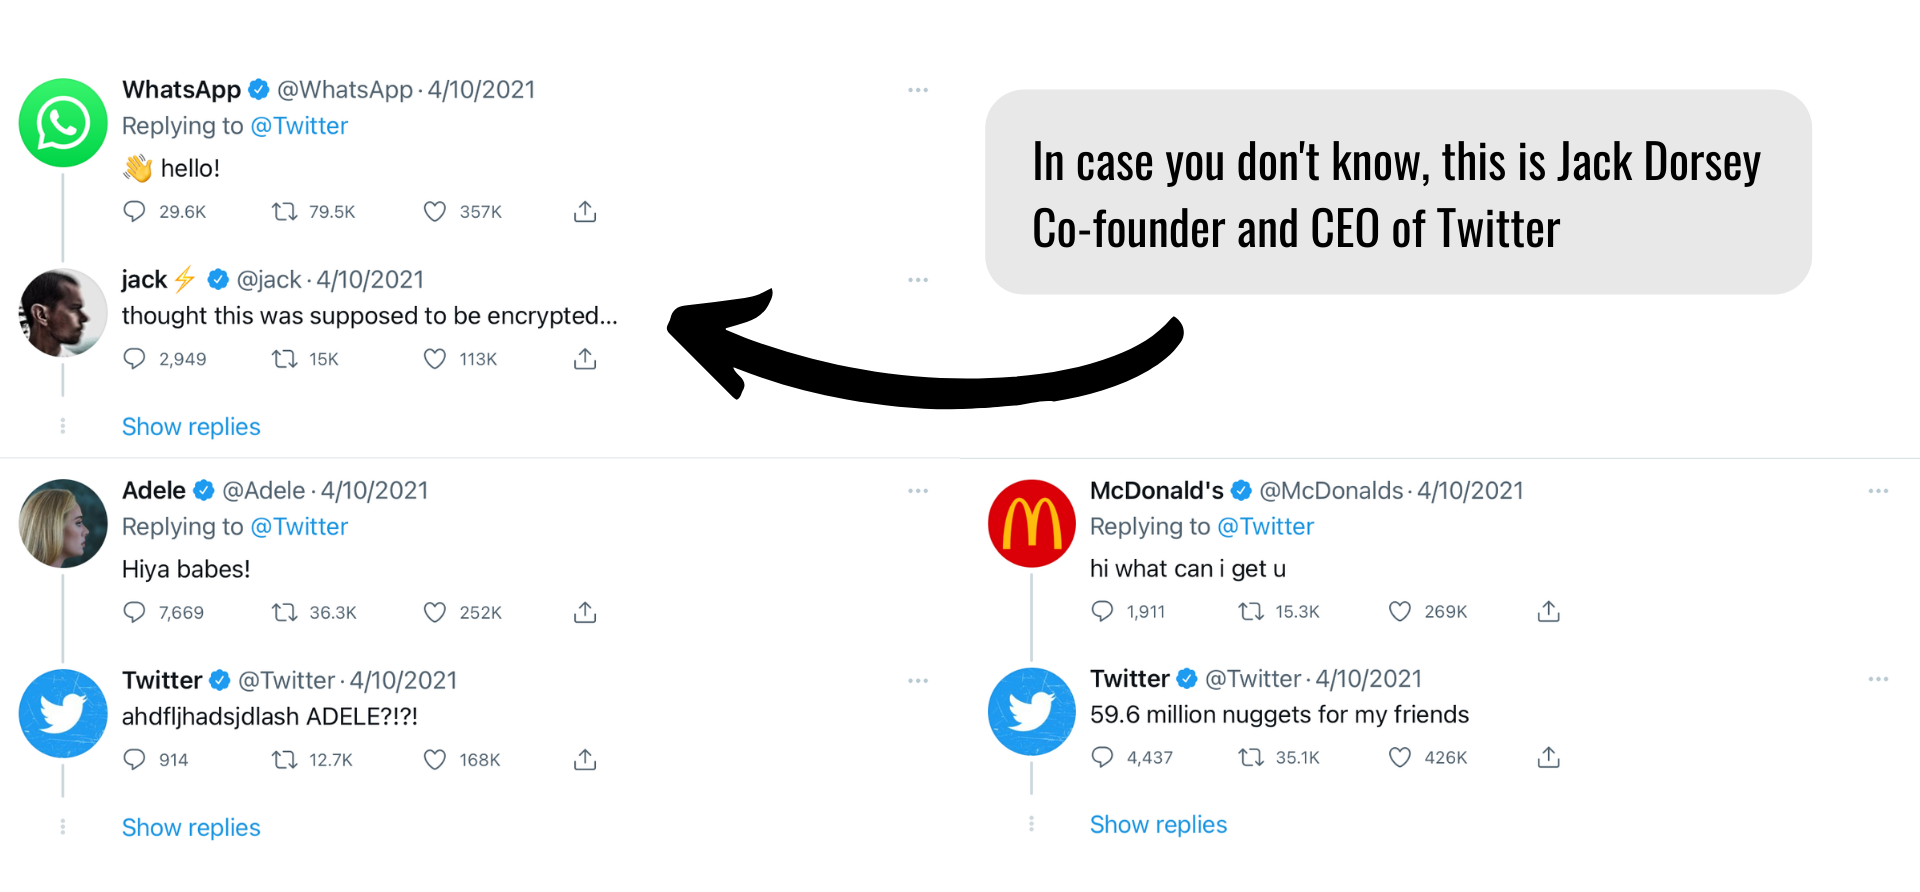
Task: Show replies under Twitter's ADELE tweet
Action: click(x=191, y=828)
